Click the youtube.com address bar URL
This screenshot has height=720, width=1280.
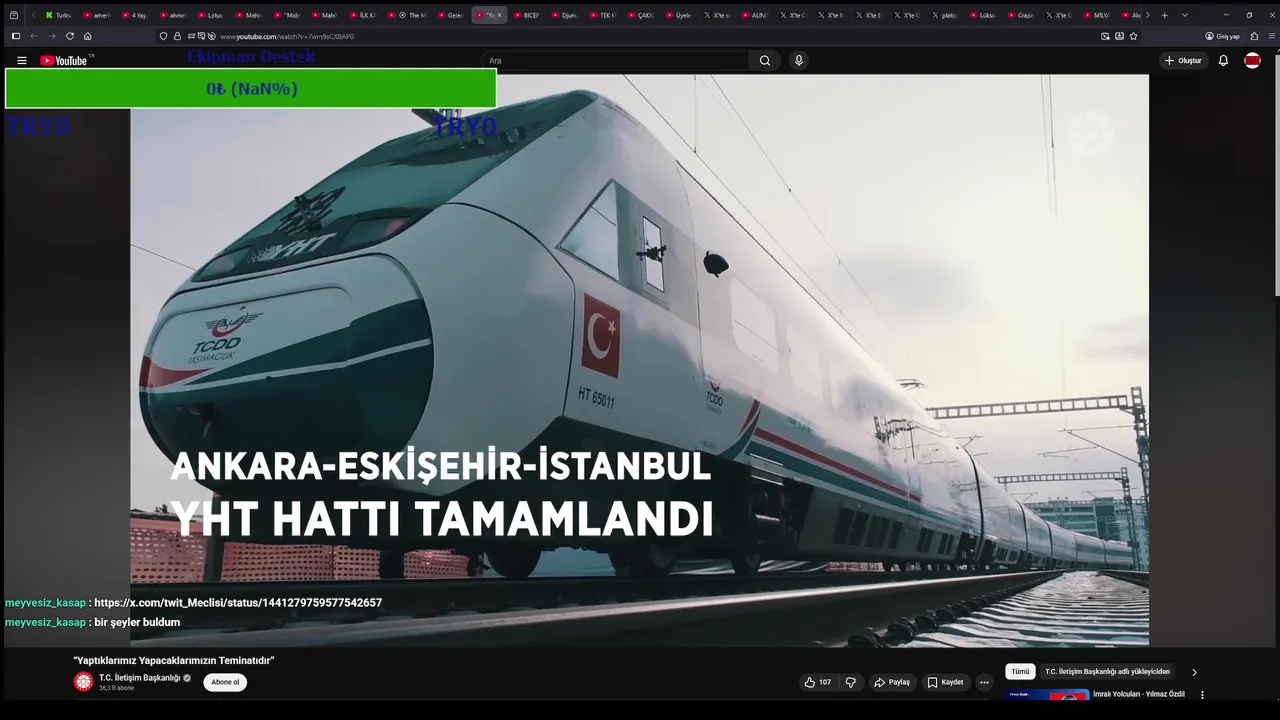coord(287,36)
